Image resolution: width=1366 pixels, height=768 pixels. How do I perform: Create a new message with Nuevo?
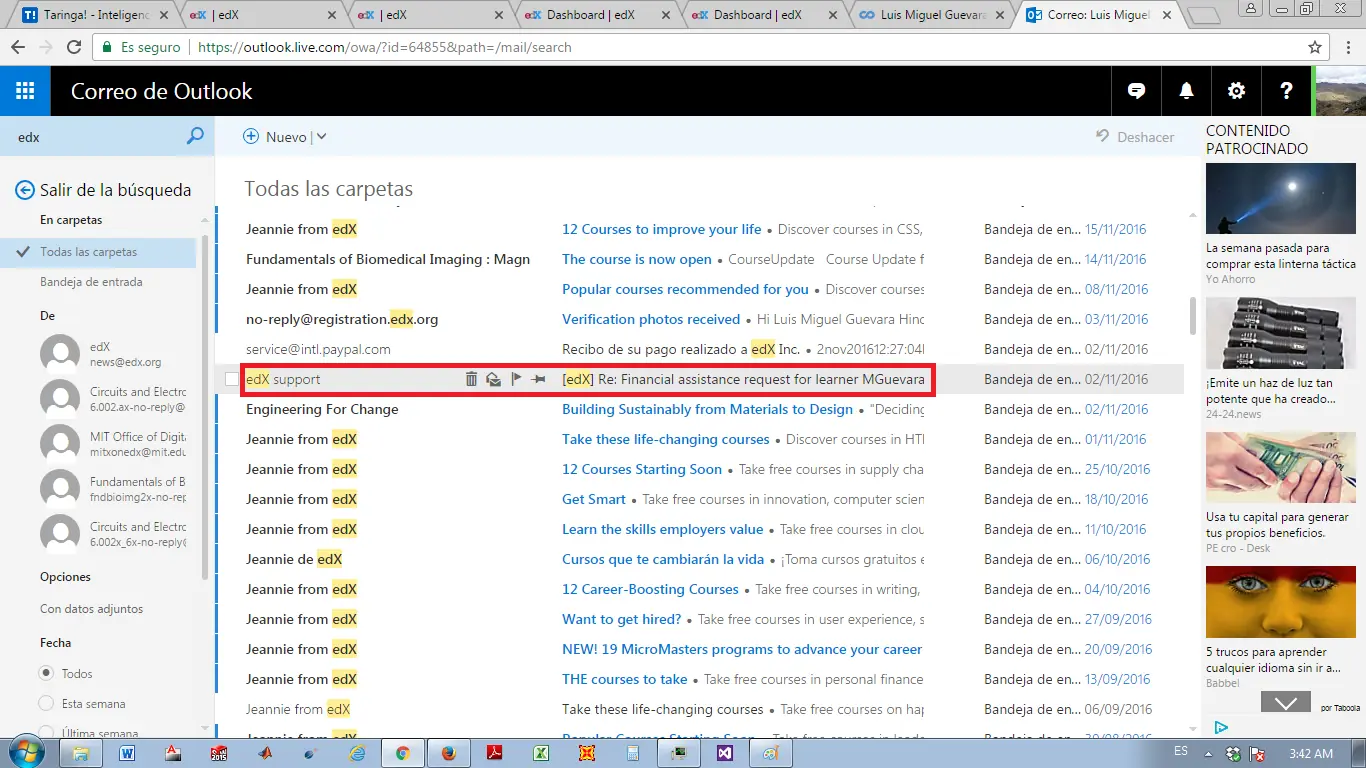[275, 137]
